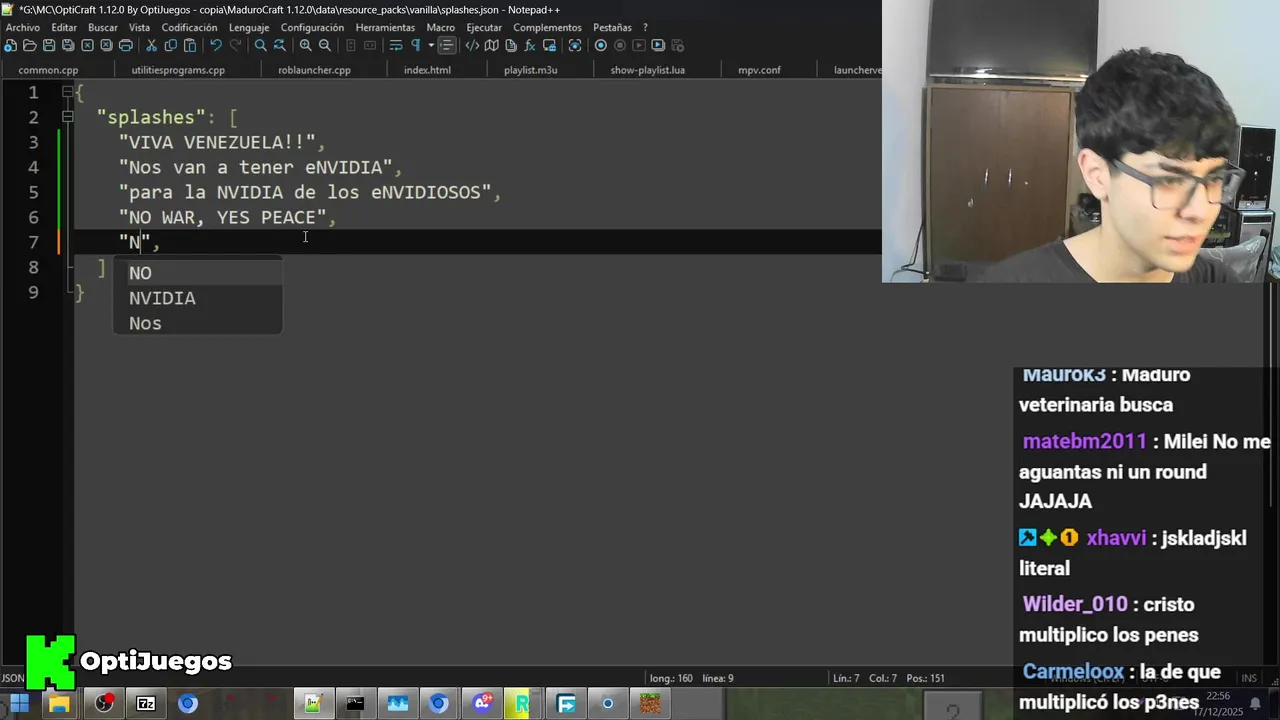
Task: Switch to utilitiesprograms.cpp tab
Action: pyautogui.click(x=178, y=70)
